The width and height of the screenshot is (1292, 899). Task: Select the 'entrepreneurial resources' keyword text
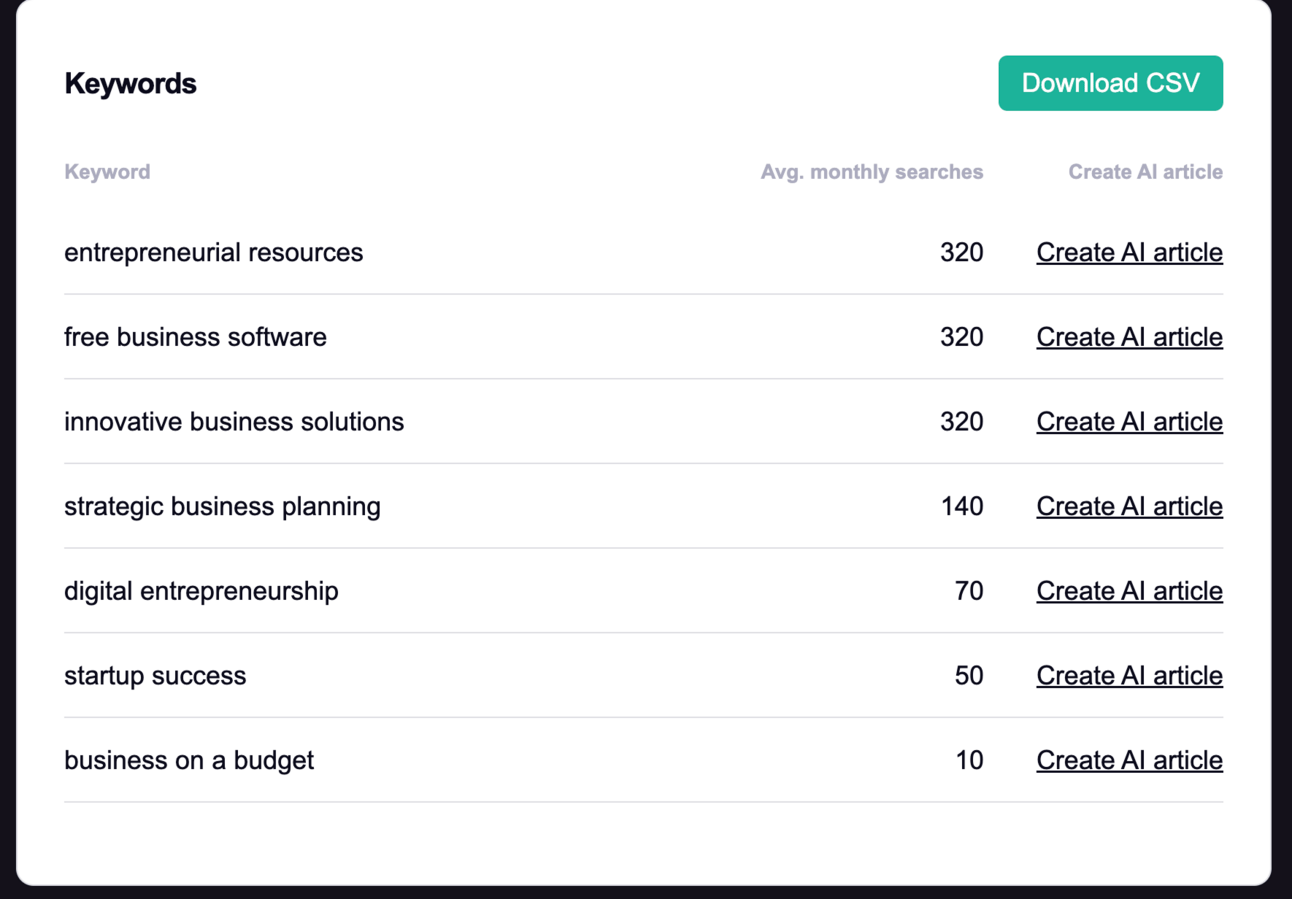click(x=213, y=253)
